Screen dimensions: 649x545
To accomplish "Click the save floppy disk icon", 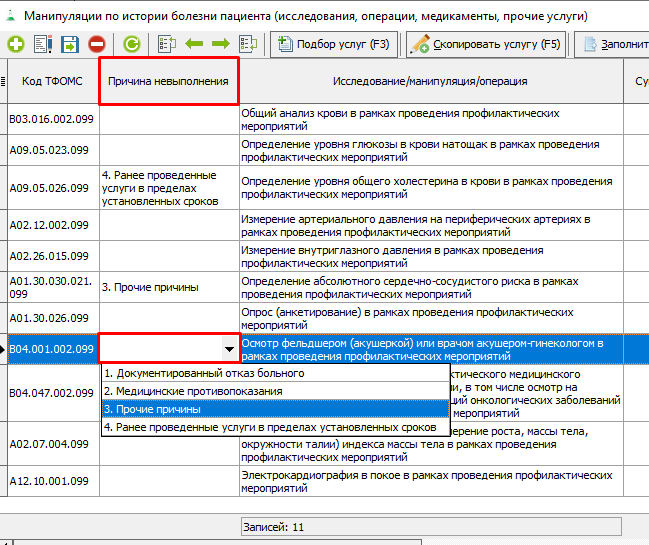I will [69, 44].
